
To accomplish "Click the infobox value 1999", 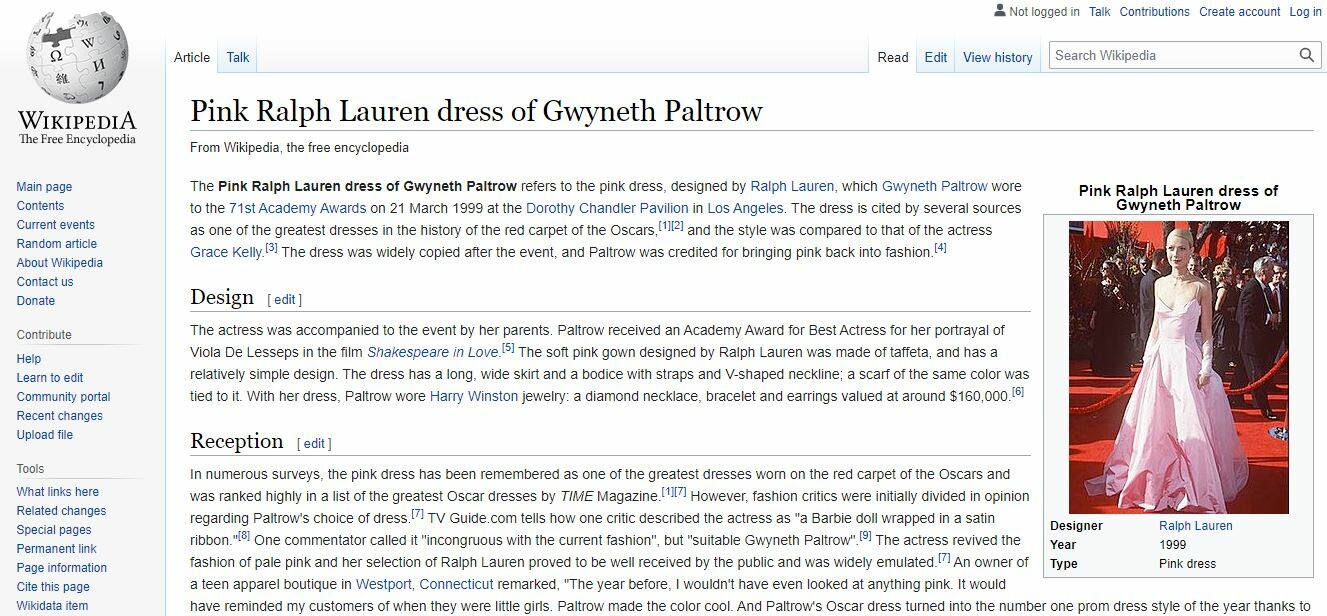I will 1173,545.
